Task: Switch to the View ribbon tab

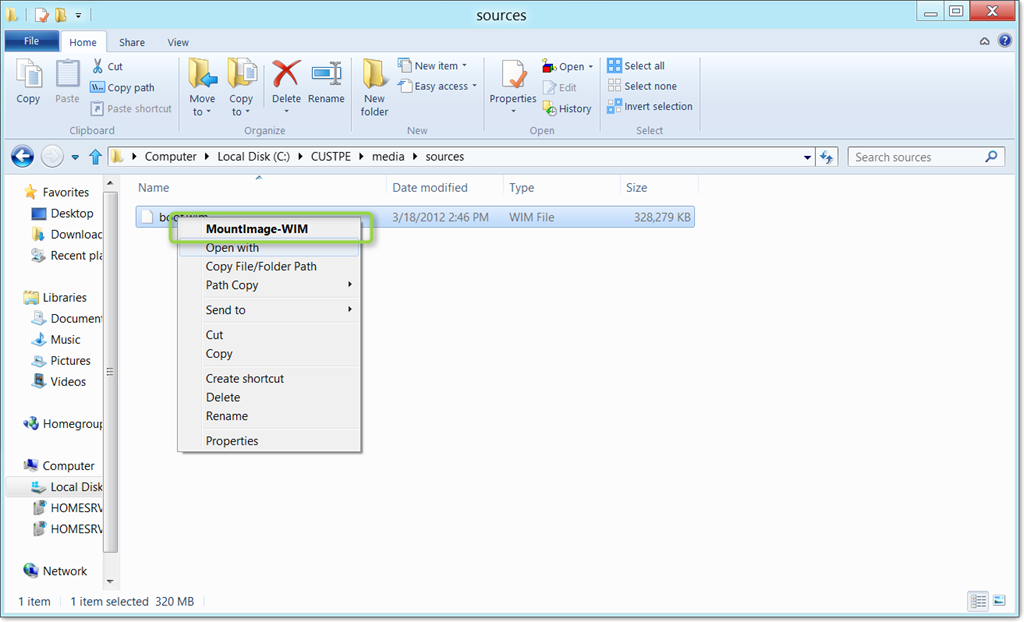Action: point(178,42)
